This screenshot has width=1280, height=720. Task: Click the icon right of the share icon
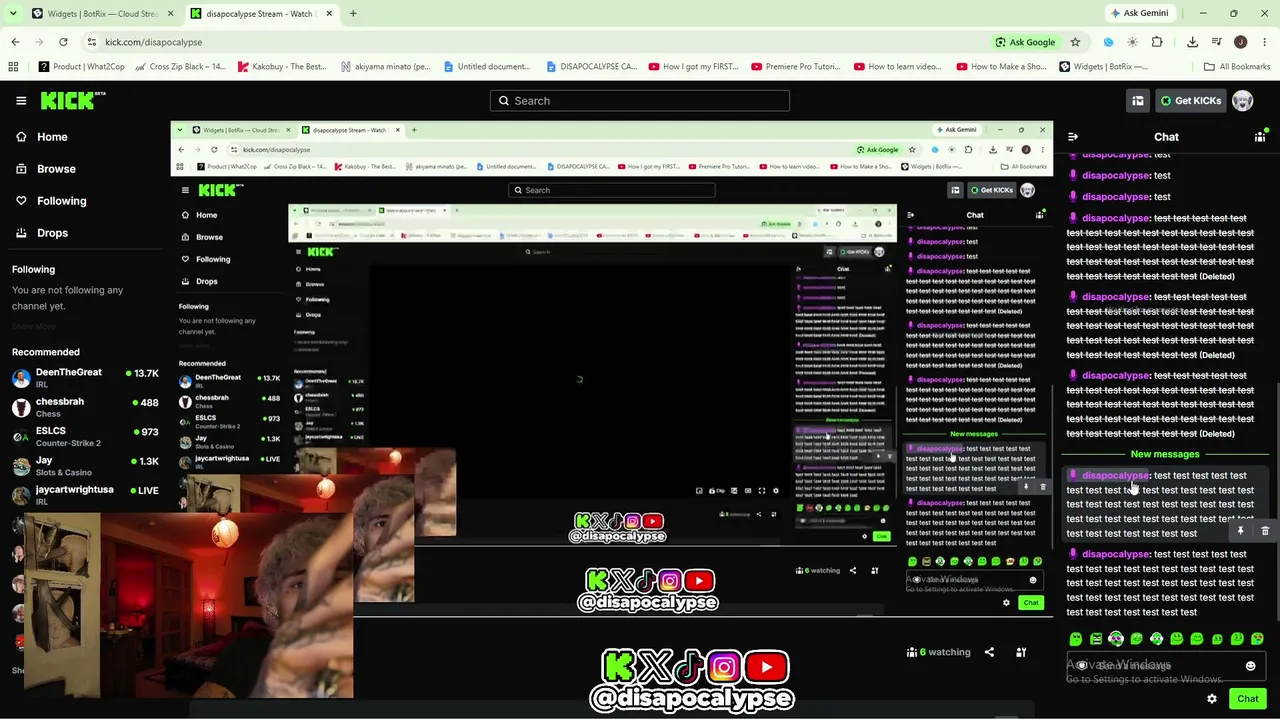(x=1021, y=652)
